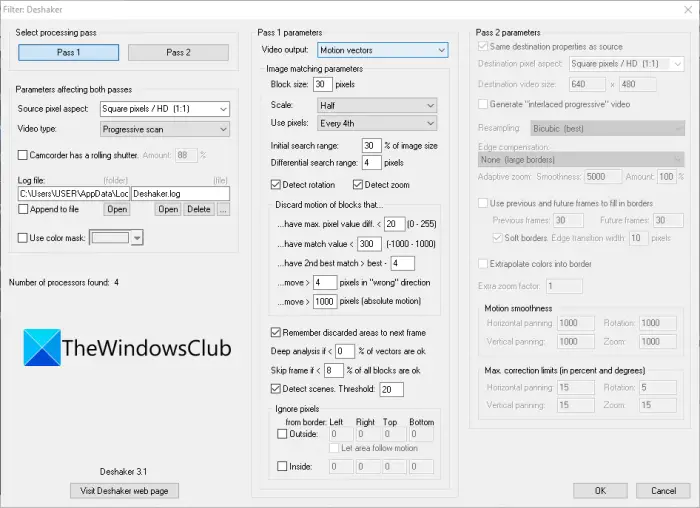Screen dimensions: 700x508
Task: Click max pixel value diff field
Action: pyautogui.click(x=394, y=224)
